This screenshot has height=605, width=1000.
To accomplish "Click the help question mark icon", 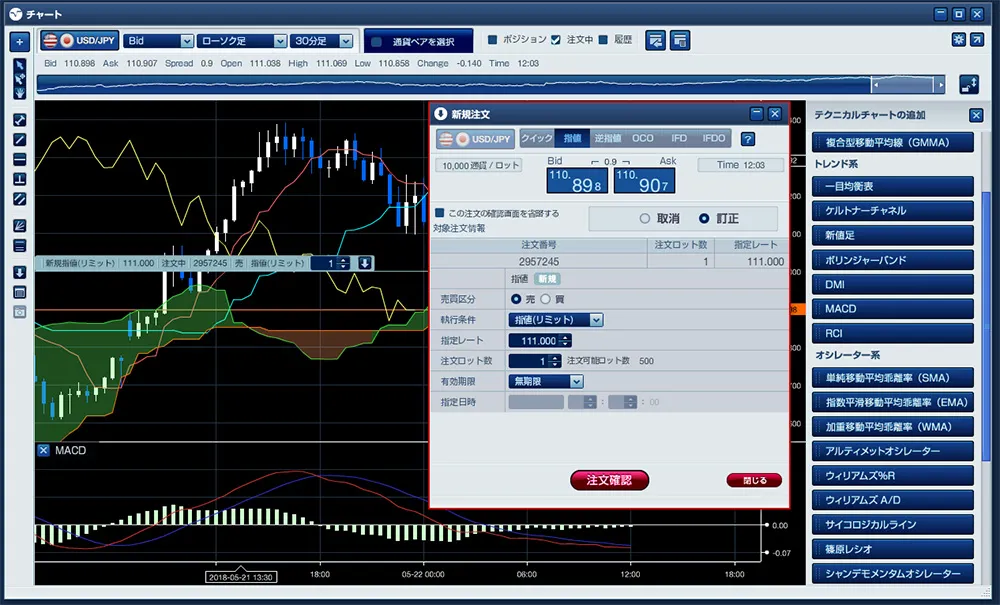I will [x=747, y=139].
